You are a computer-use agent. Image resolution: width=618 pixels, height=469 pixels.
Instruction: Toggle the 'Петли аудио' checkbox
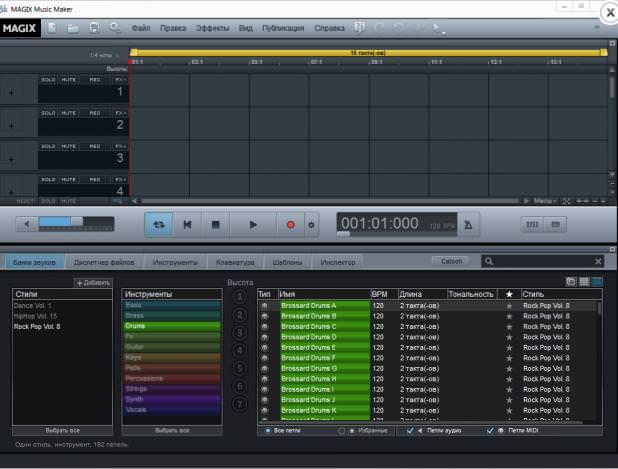tap(410, 430)
